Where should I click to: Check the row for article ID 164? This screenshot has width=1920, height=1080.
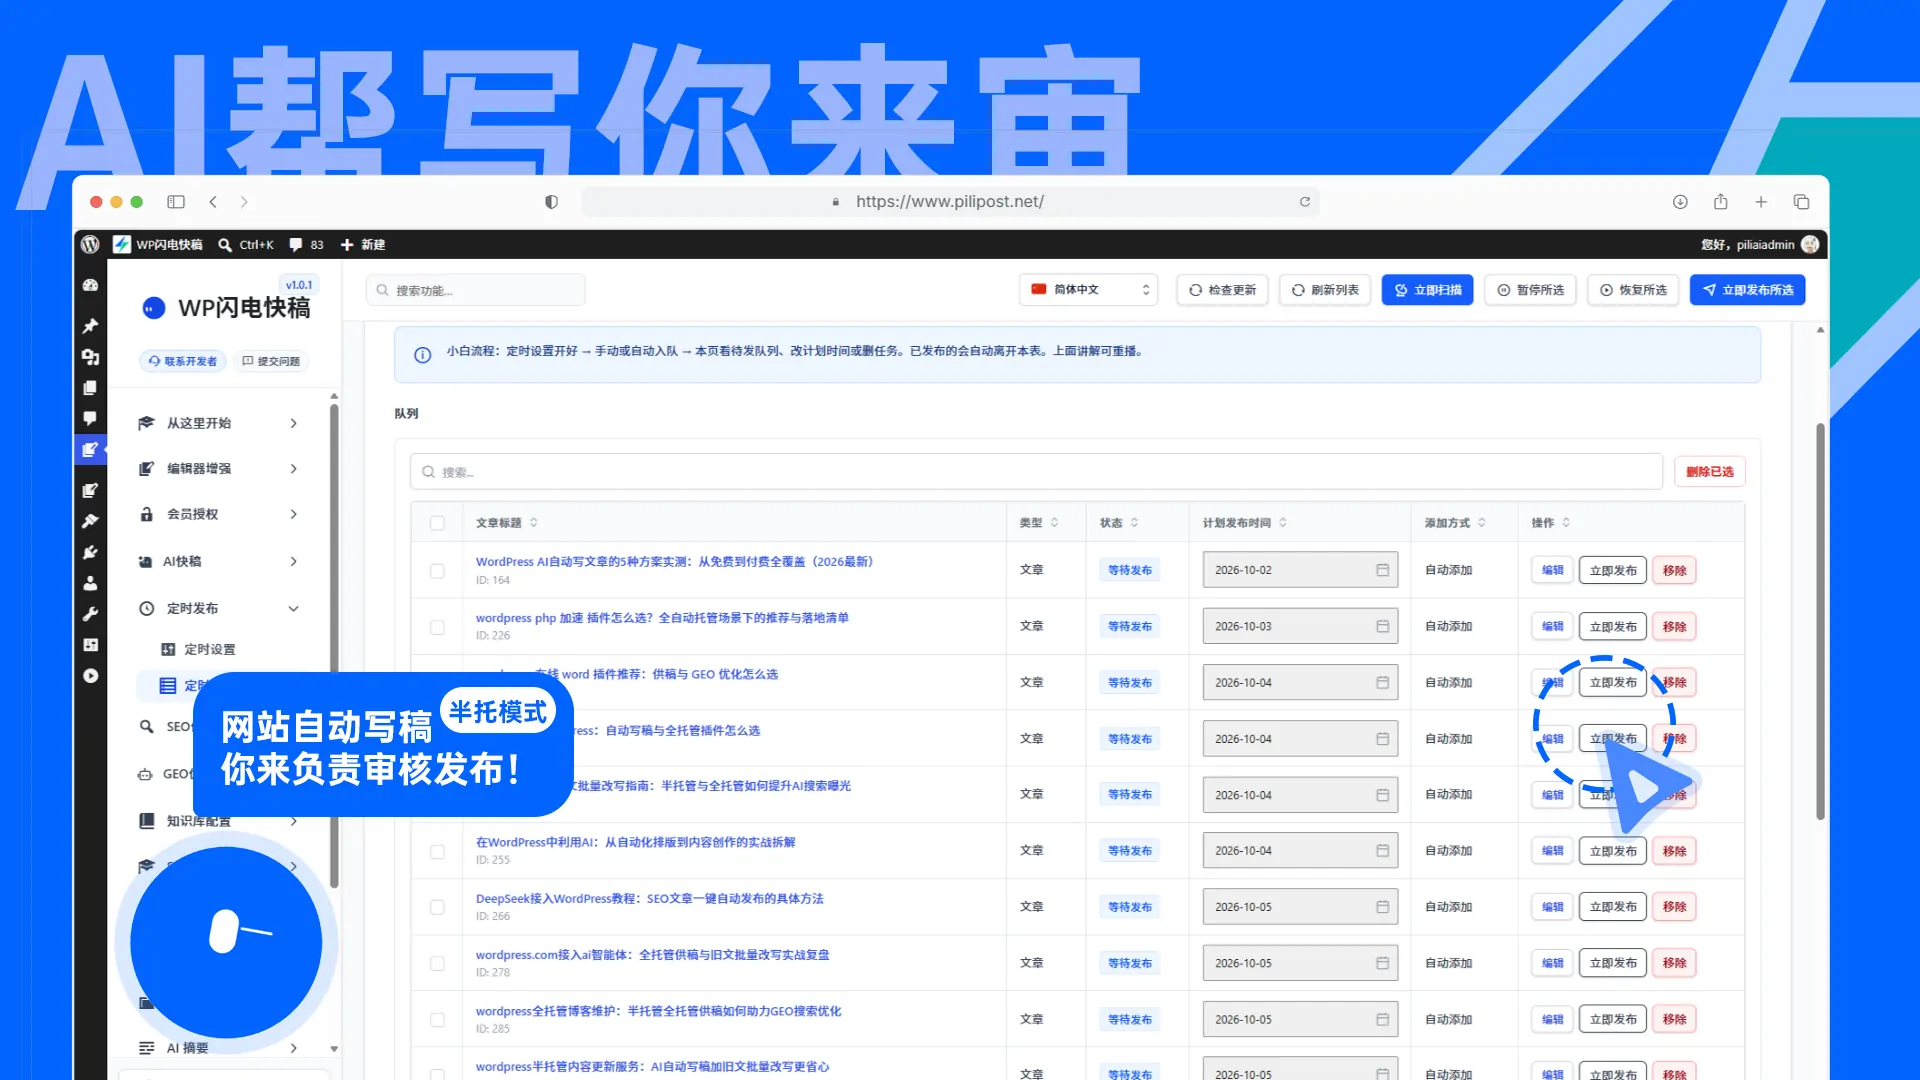(437, 571)
